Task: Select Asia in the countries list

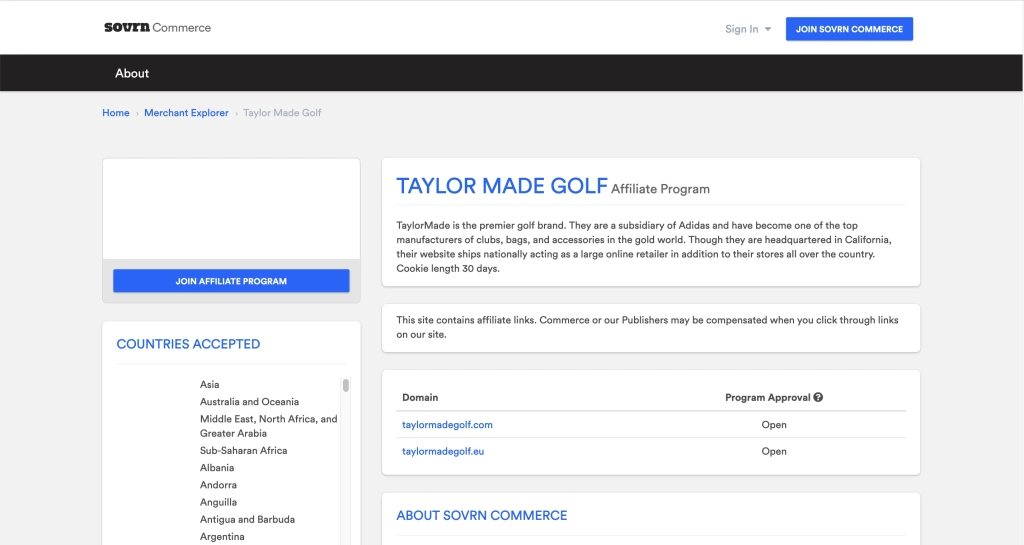Action: (x=210, y=384)
